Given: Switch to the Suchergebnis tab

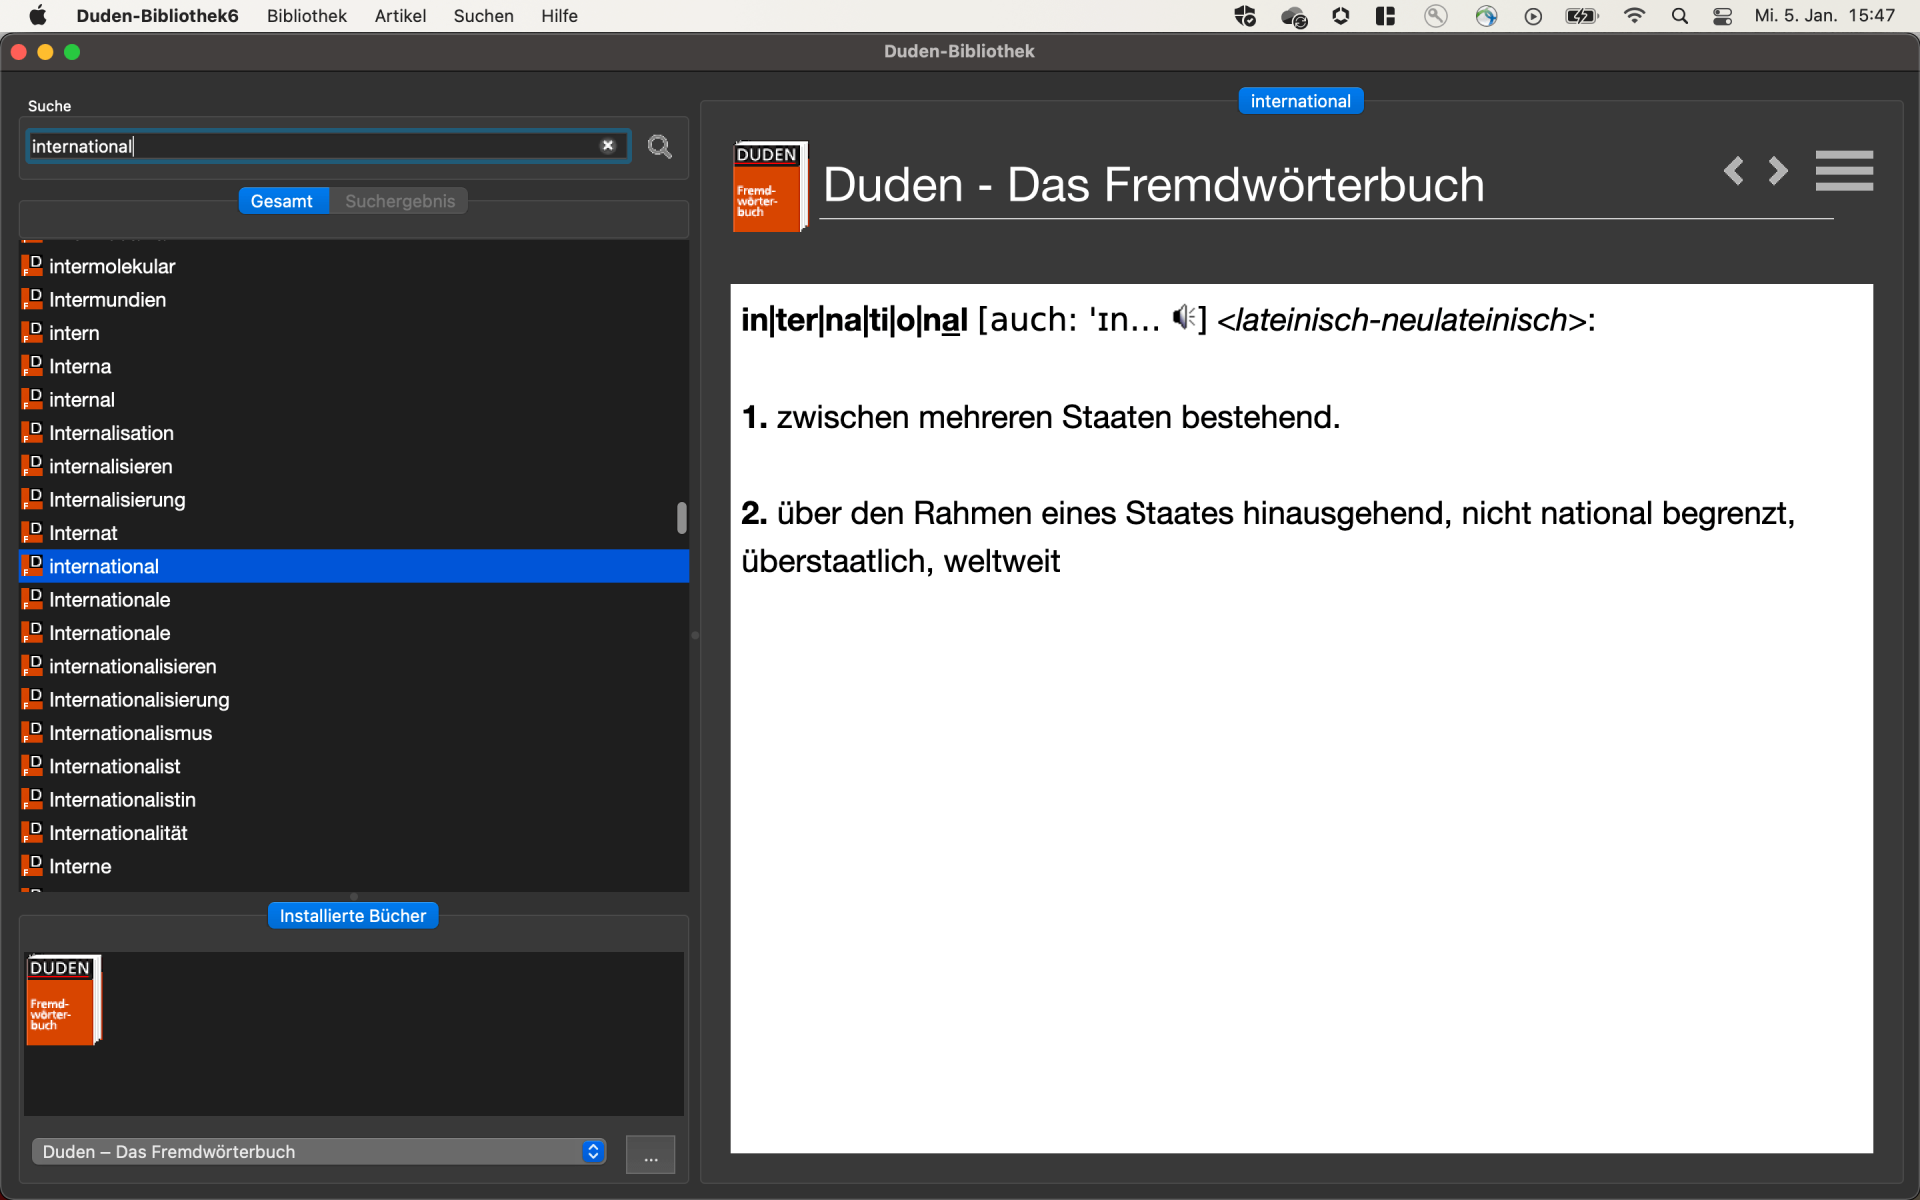Looking at the screenshot, I should (399, 200).
